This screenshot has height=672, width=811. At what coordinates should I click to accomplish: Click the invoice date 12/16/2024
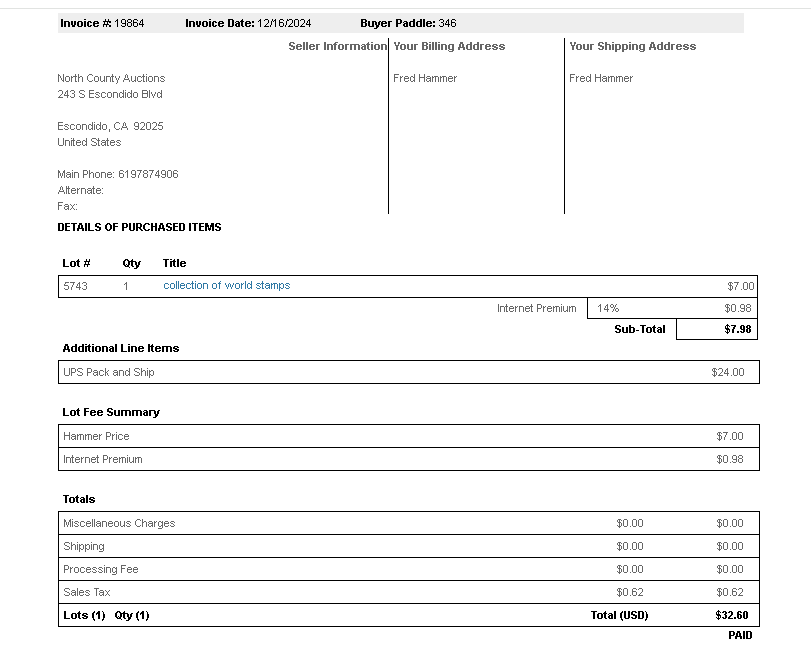pos(285,23)
